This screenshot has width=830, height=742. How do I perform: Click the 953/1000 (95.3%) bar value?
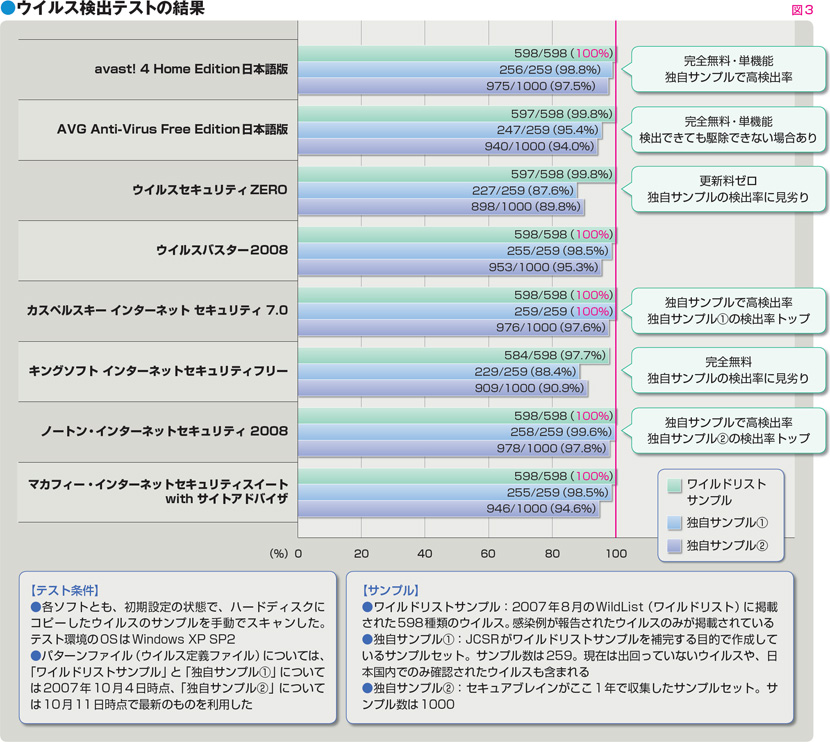[x=543, y=267]
